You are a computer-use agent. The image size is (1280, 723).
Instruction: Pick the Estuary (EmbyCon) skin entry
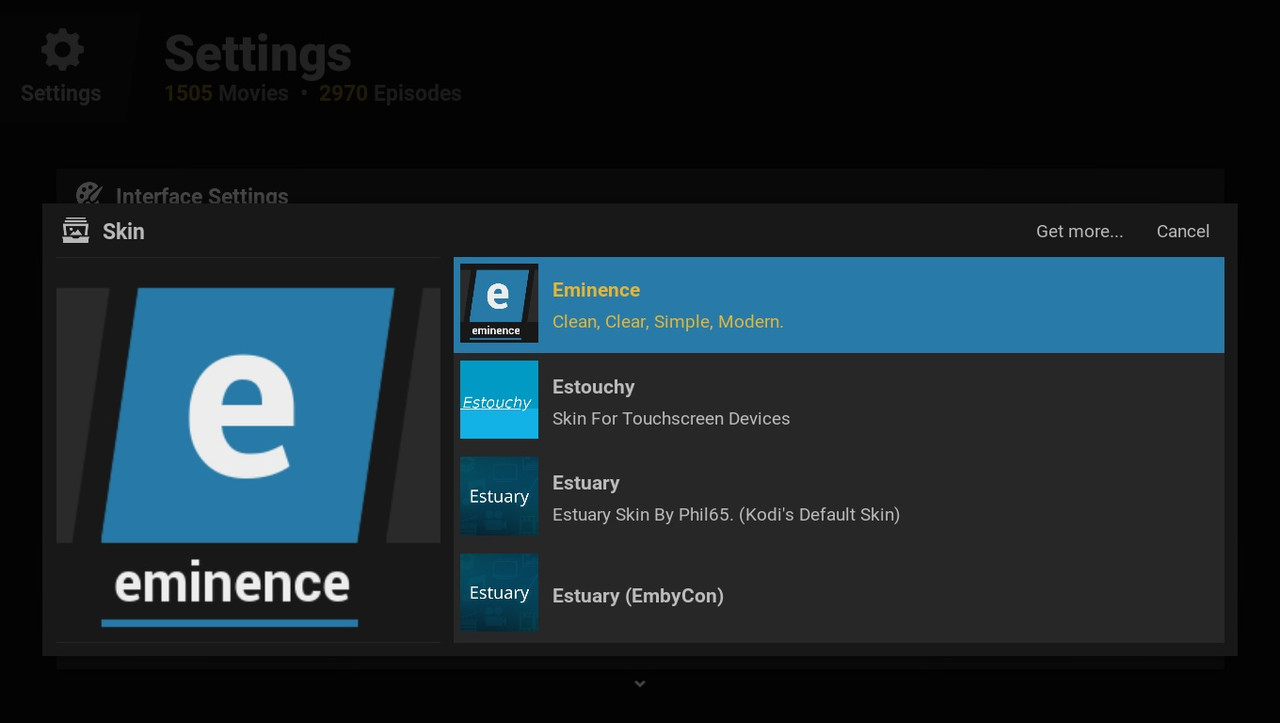(839, 594)
